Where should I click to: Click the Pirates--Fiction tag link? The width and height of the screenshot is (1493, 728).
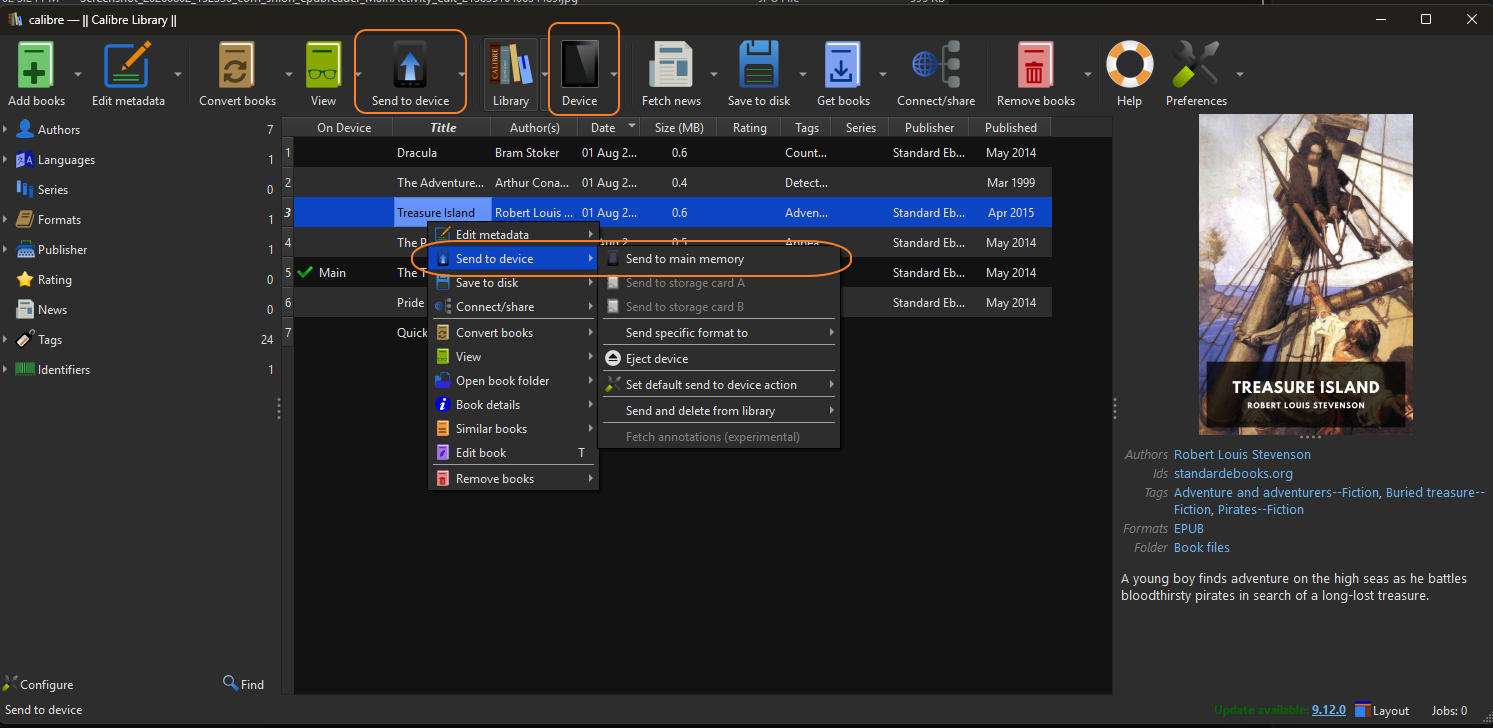1260,509
